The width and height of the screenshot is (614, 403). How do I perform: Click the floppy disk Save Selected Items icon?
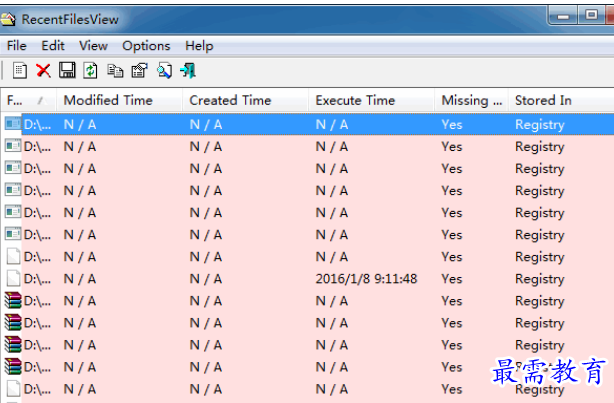tap(67, 70)
